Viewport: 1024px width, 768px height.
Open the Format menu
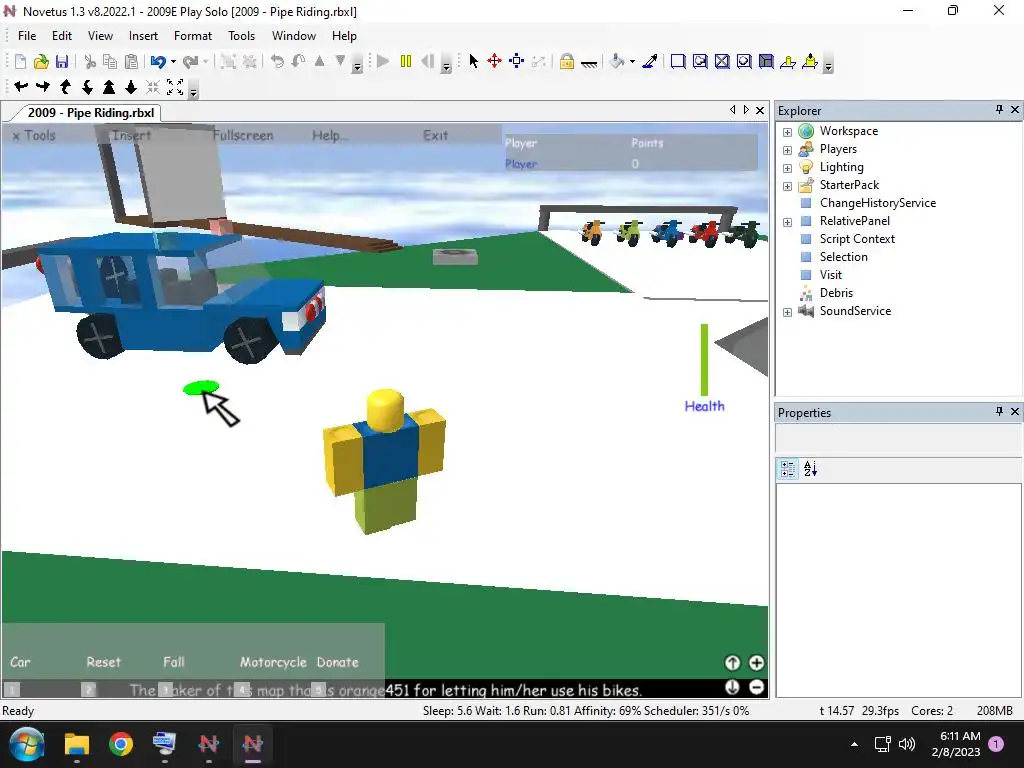pyautogui.click(x=193, y=36)
